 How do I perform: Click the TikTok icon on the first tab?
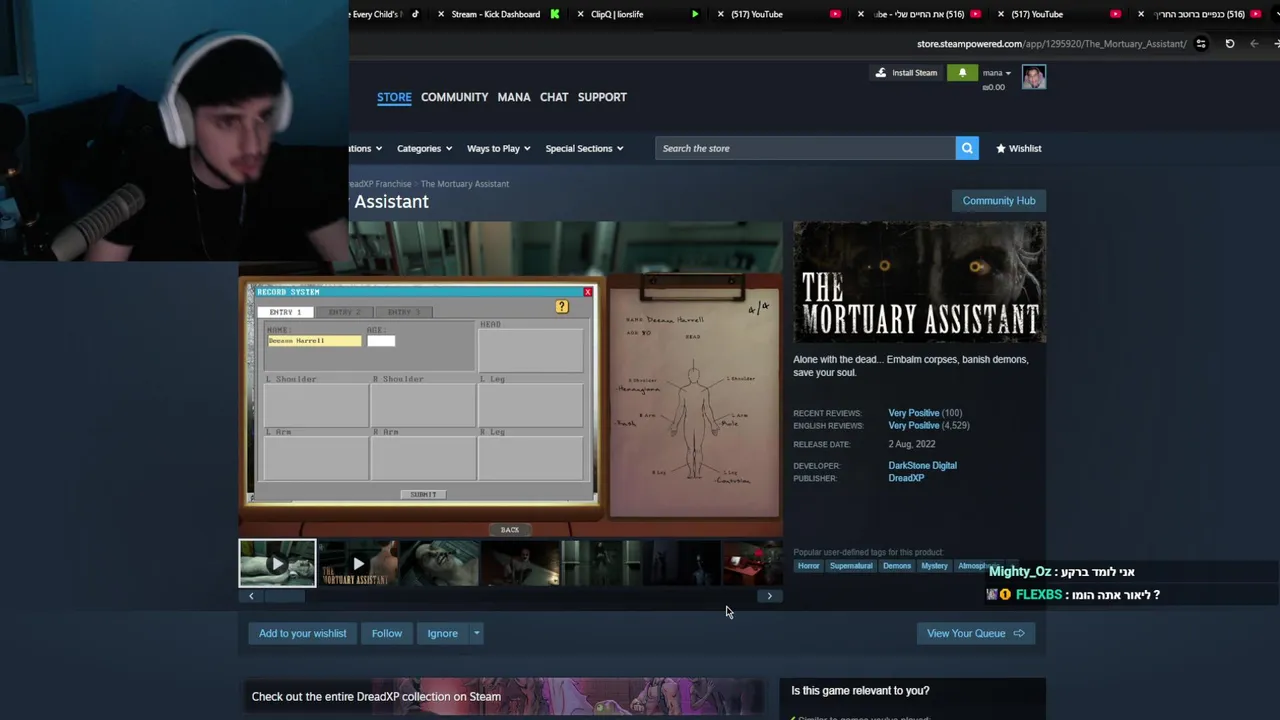pos(415,14)
